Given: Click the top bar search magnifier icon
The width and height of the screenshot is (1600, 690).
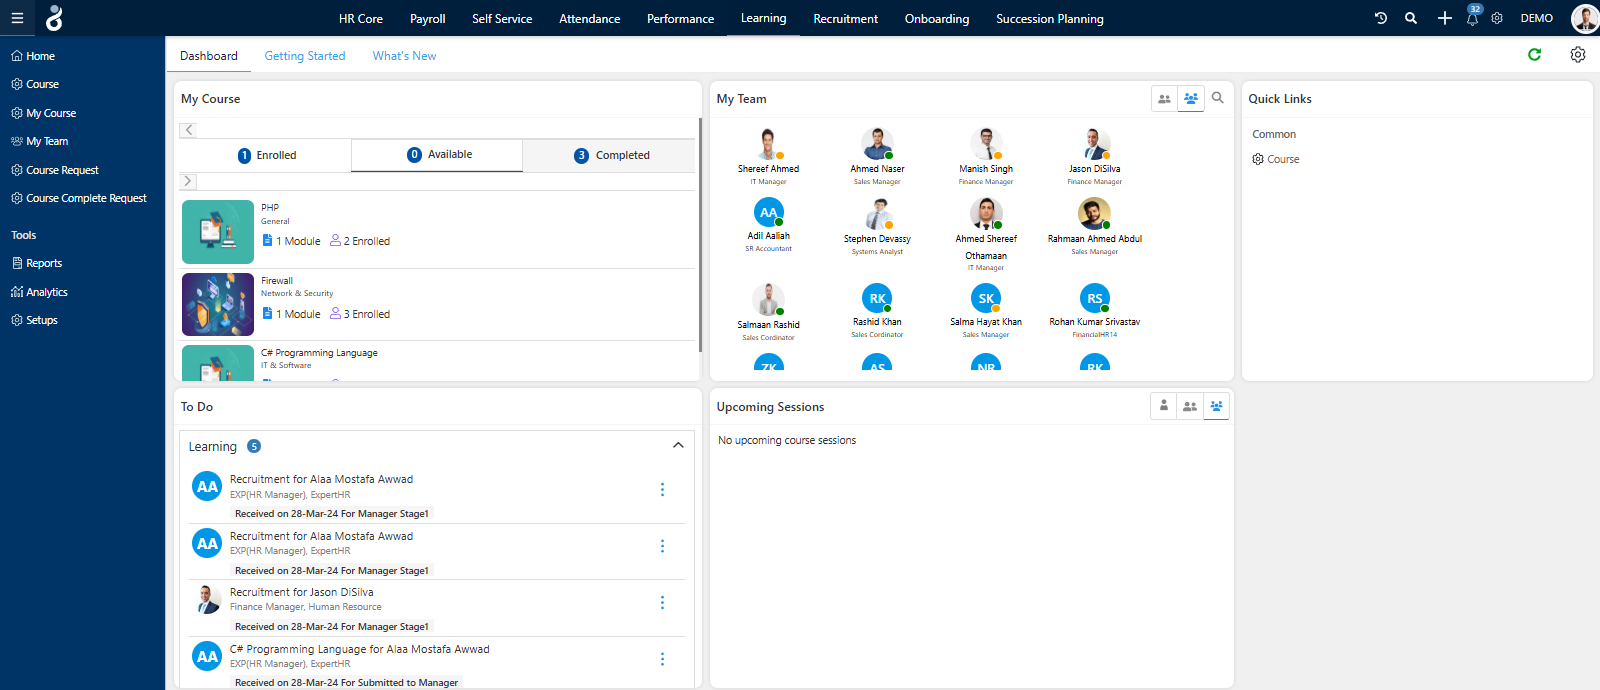Looking at the screenshot, I should point(1410,18).
